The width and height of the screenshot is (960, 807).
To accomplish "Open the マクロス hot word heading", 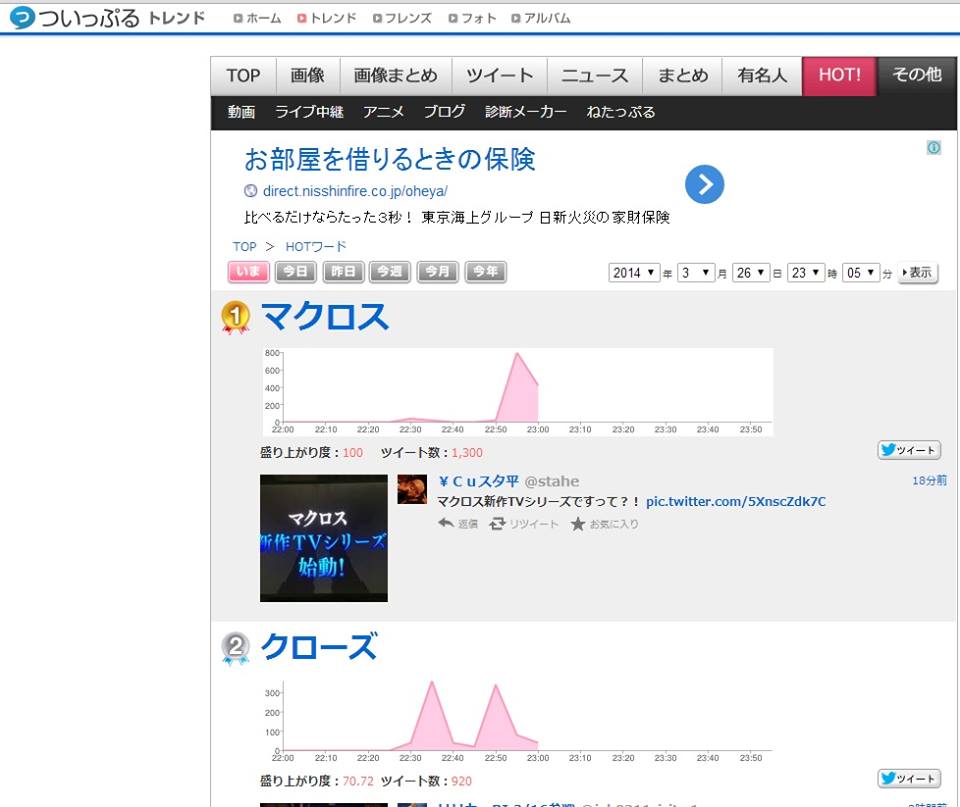I will pyautogui.click(x=325, y=317).
